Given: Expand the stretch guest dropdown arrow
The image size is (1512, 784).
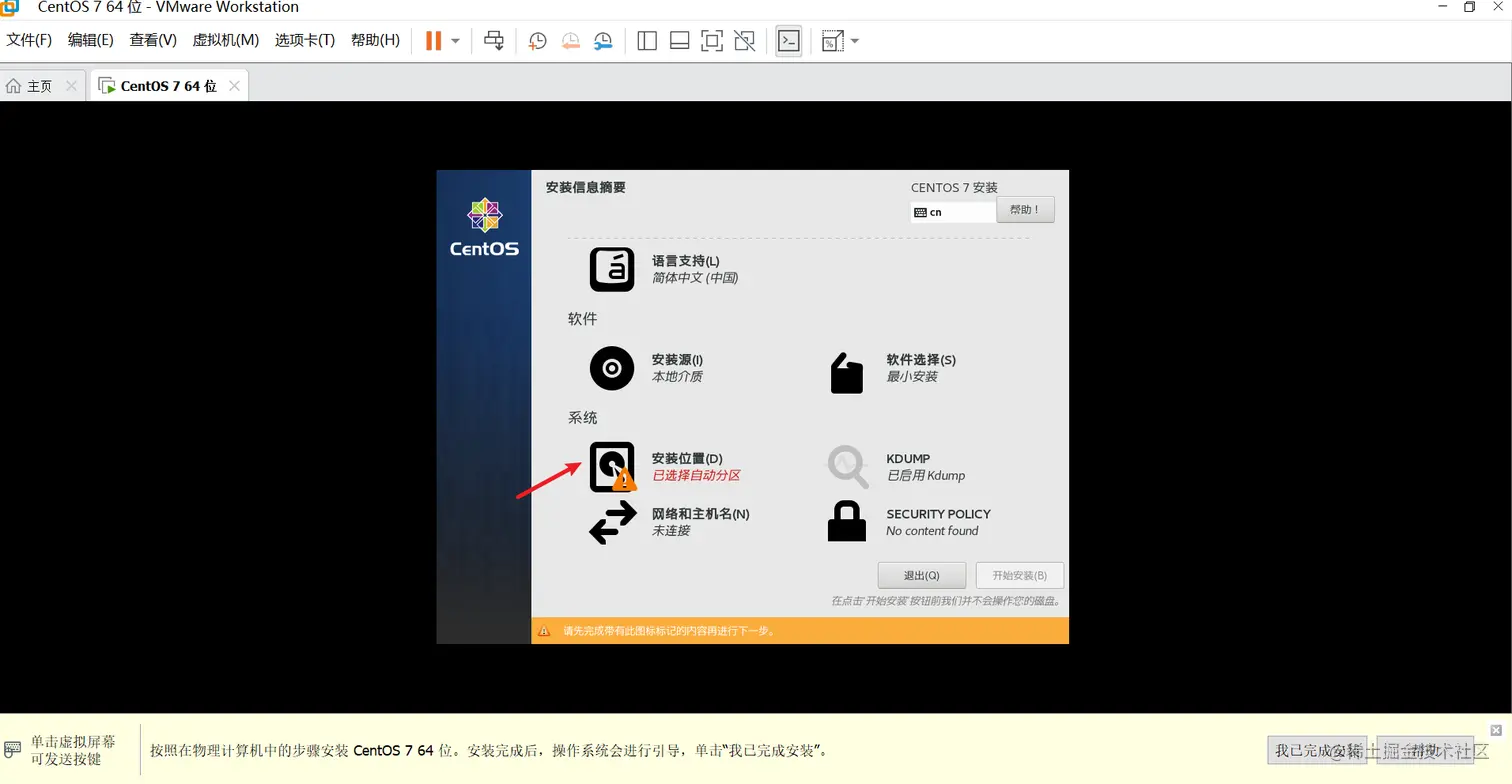Looking at the screenshot, I should 855,41.
